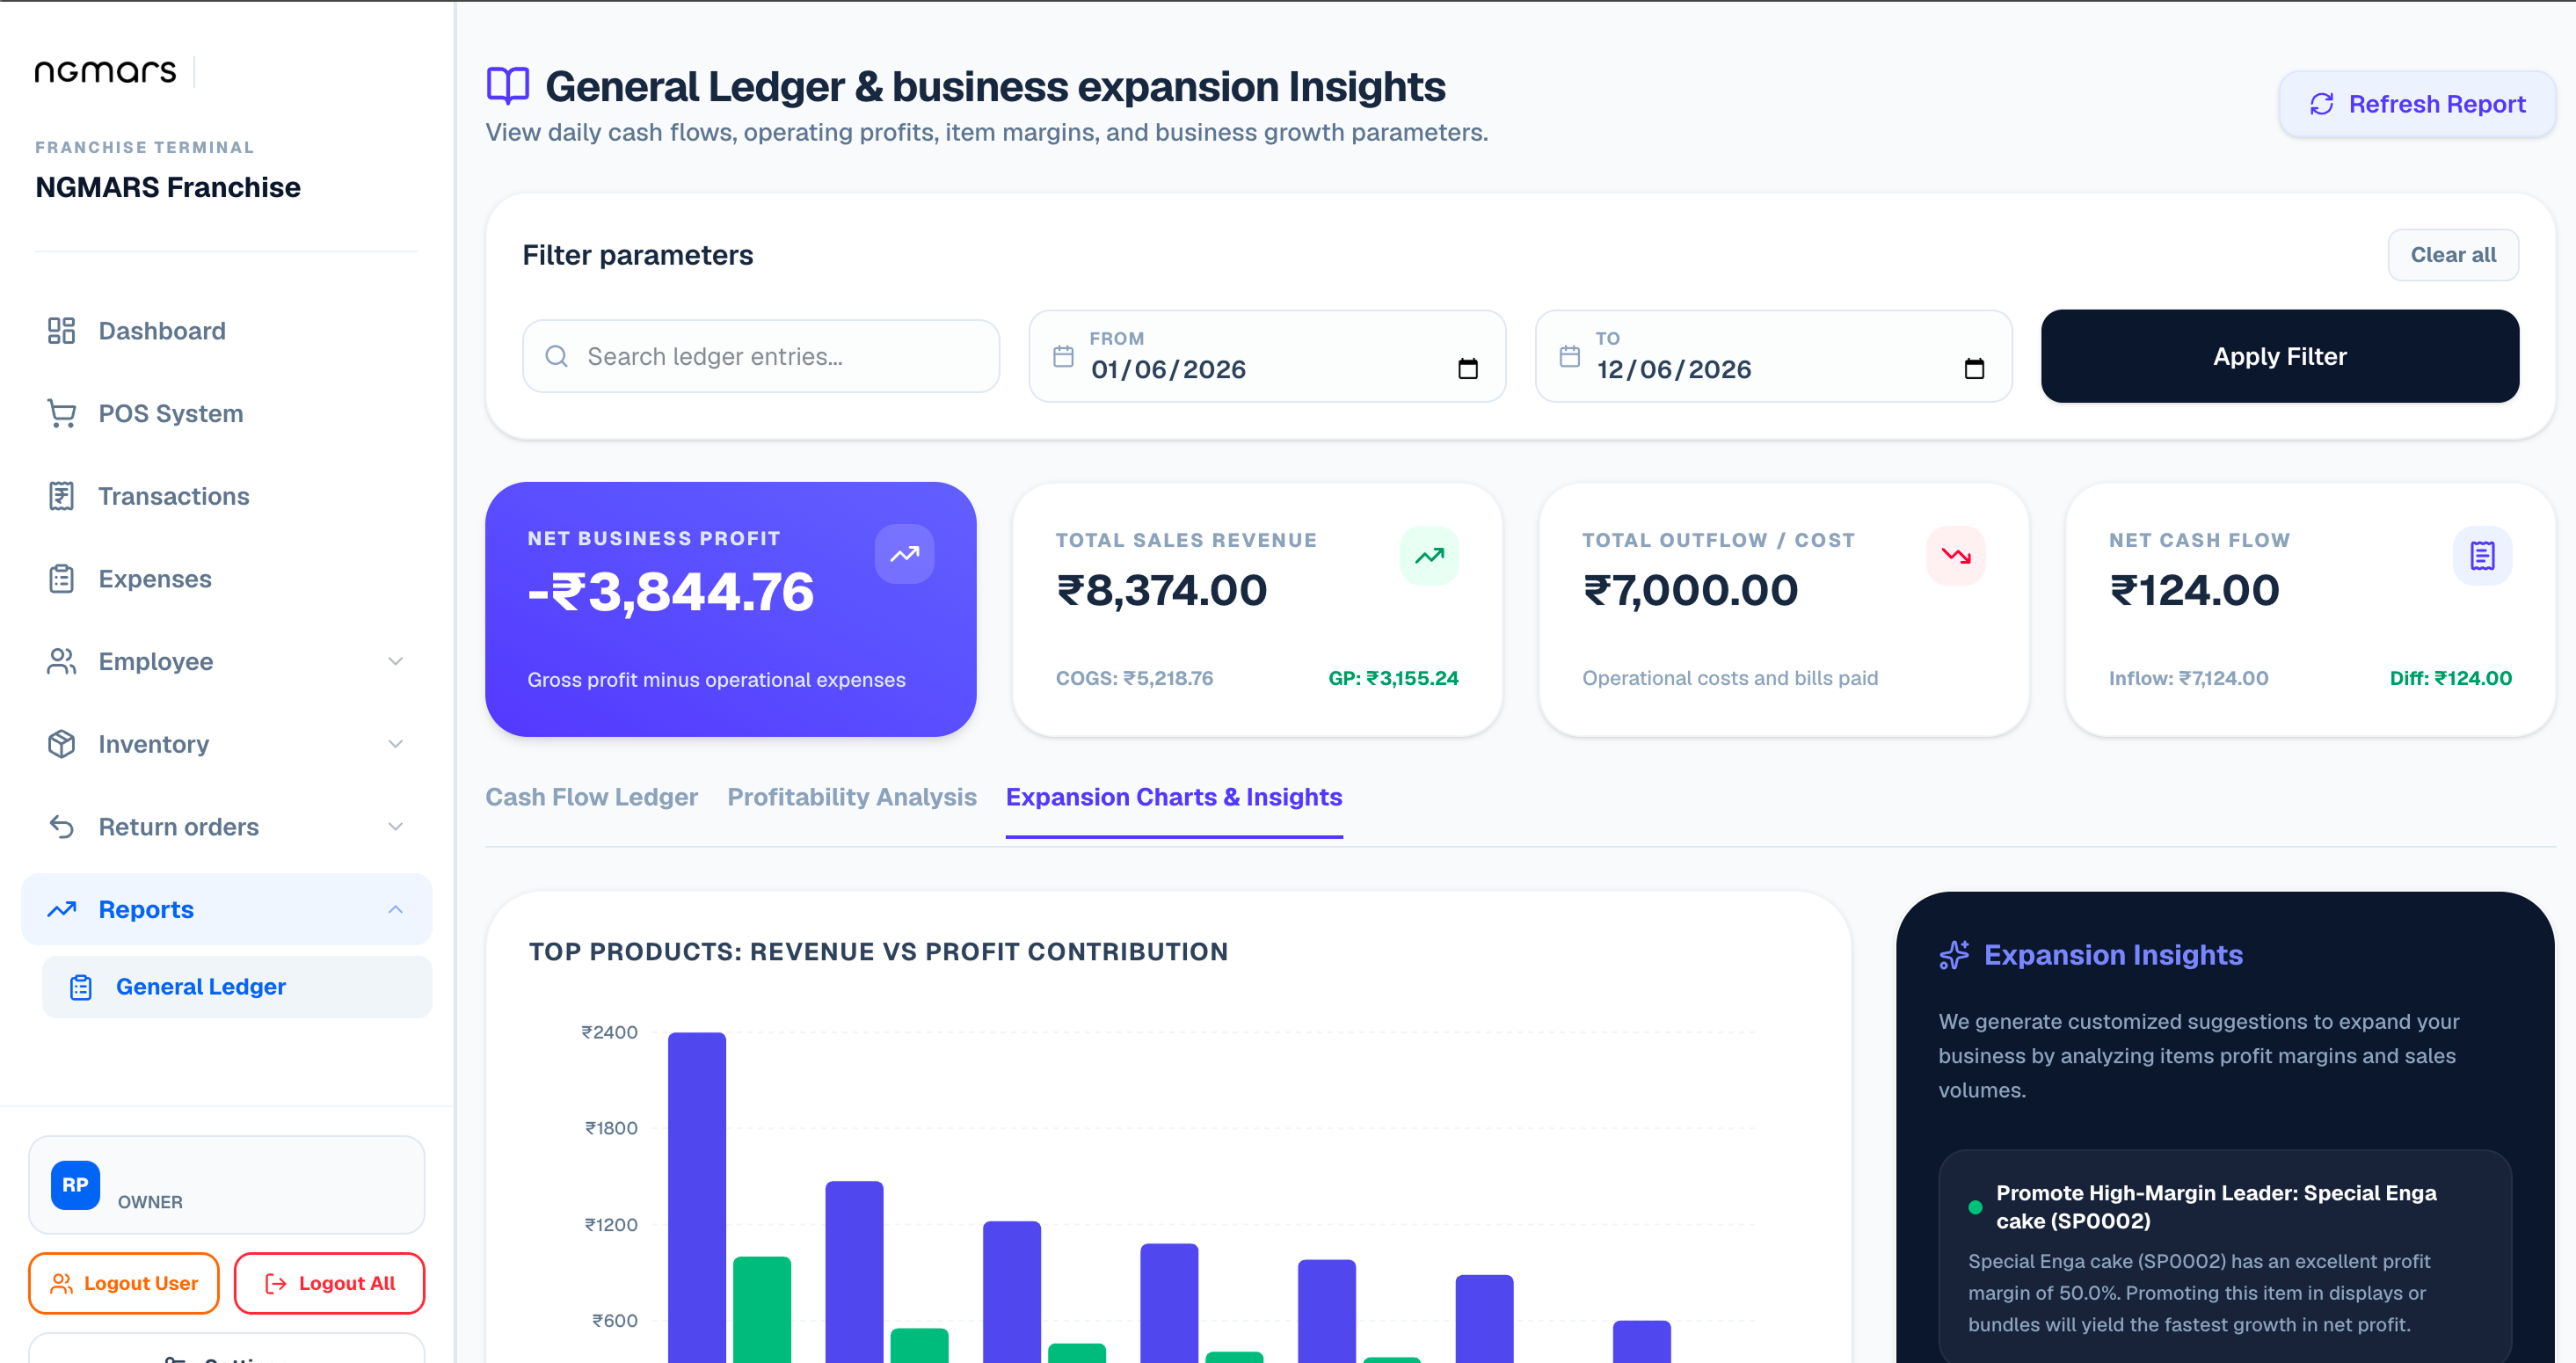
Task: Click the Dashboard grid icon
Action: pos(62,331)
